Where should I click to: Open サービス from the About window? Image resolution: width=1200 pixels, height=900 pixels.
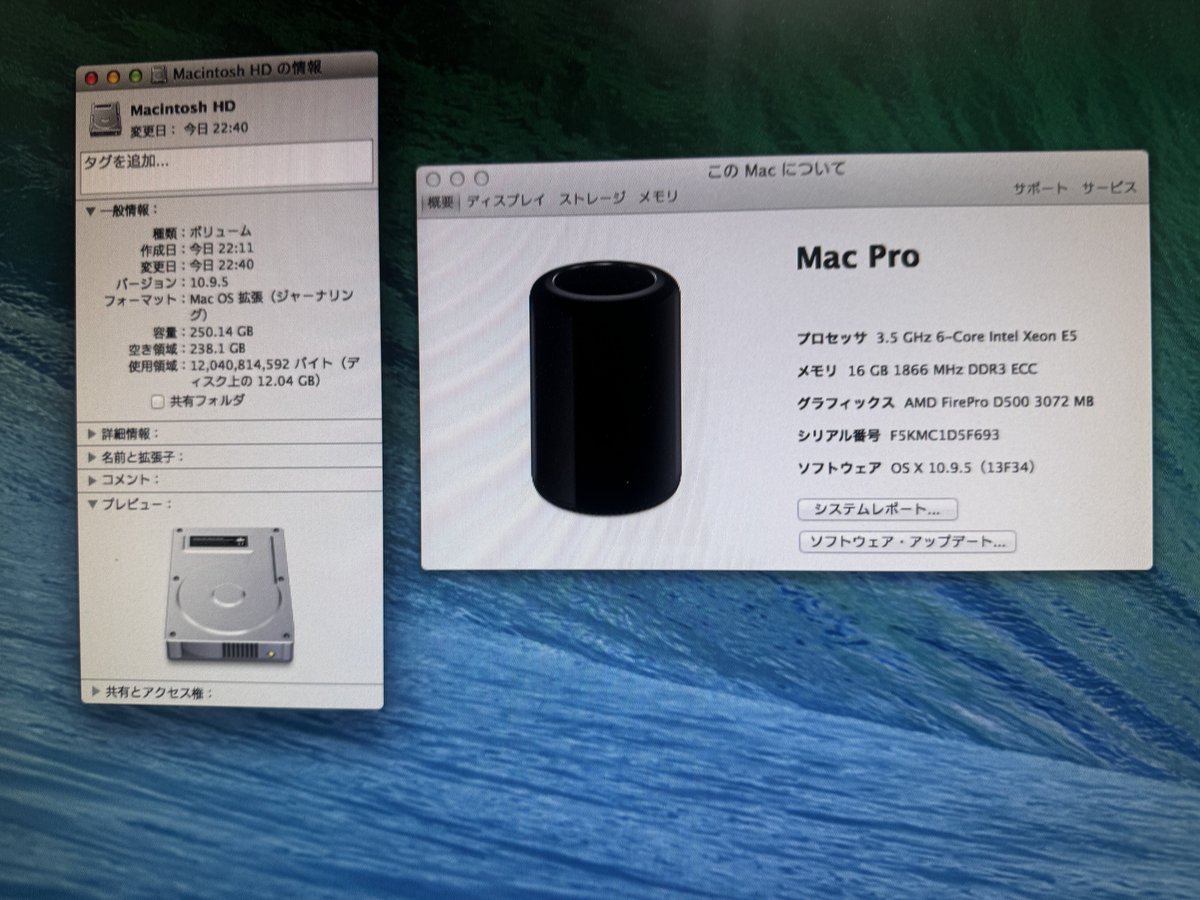pyautogui.click(x=1112, y=186)
